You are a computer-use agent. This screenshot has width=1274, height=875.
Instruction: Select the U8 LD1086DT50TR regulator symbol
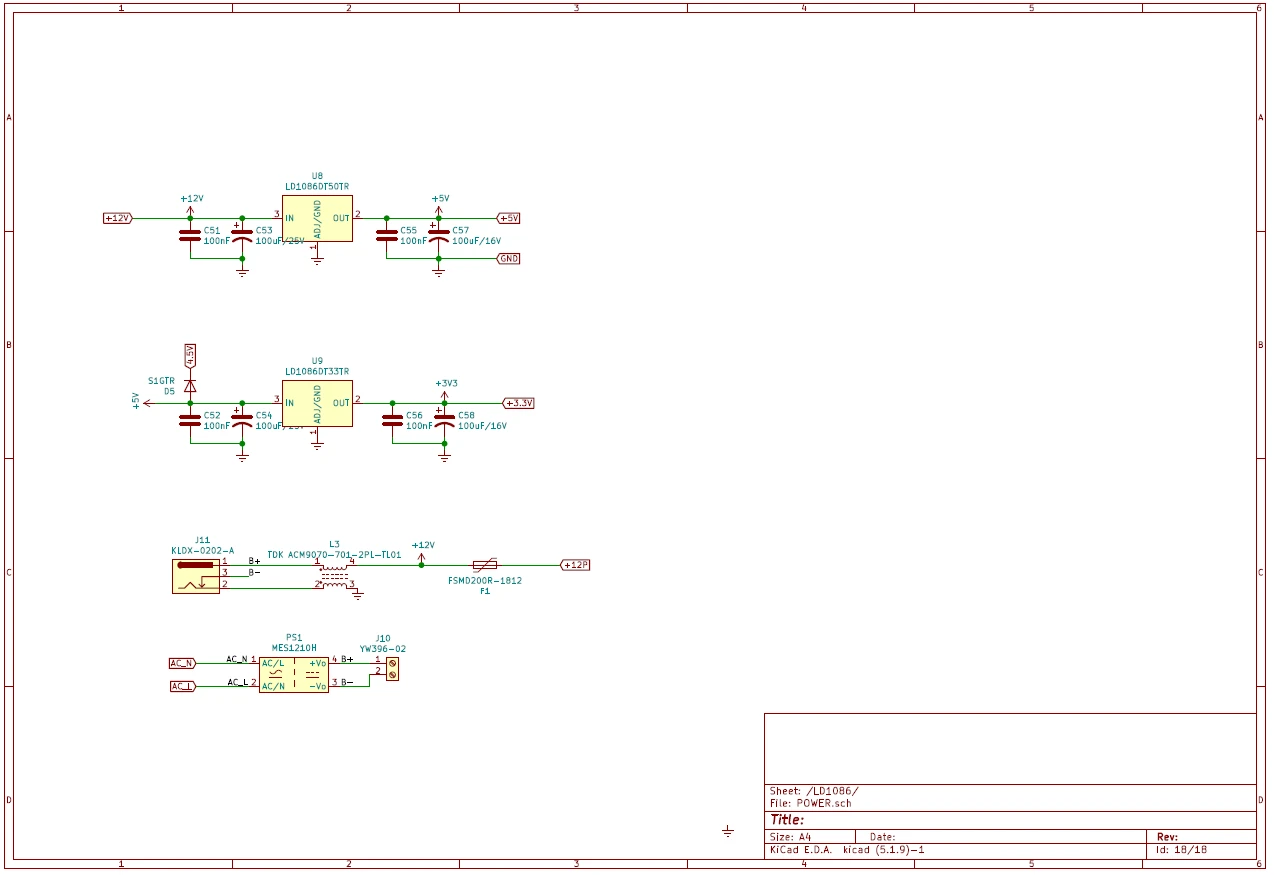click(317, 218)
